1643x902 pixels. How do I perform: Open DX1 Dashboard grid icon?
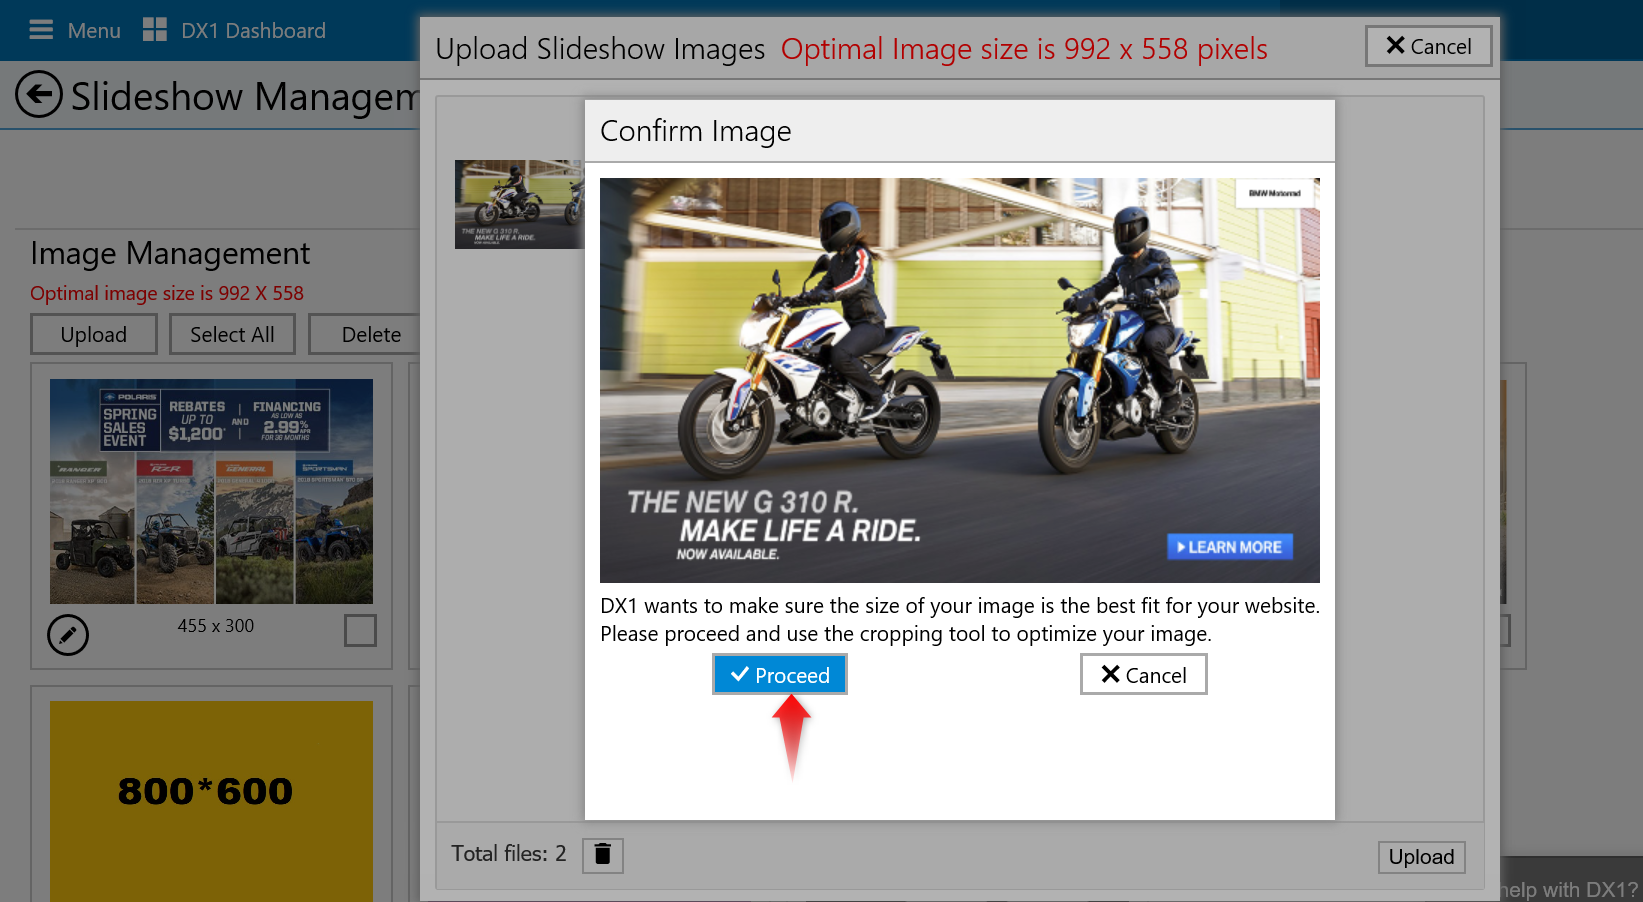point(155,30)
